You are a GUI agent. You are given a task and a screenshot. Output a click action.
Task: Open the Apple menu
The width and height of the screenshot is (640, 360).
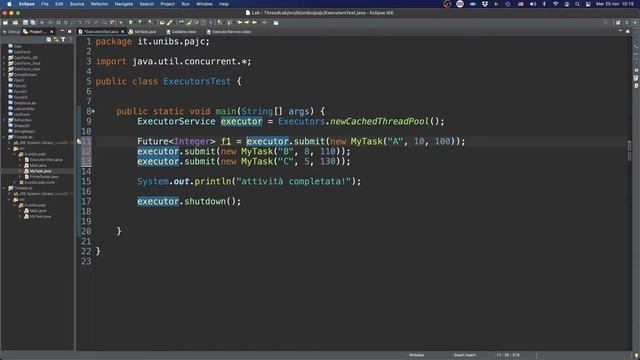9,4
